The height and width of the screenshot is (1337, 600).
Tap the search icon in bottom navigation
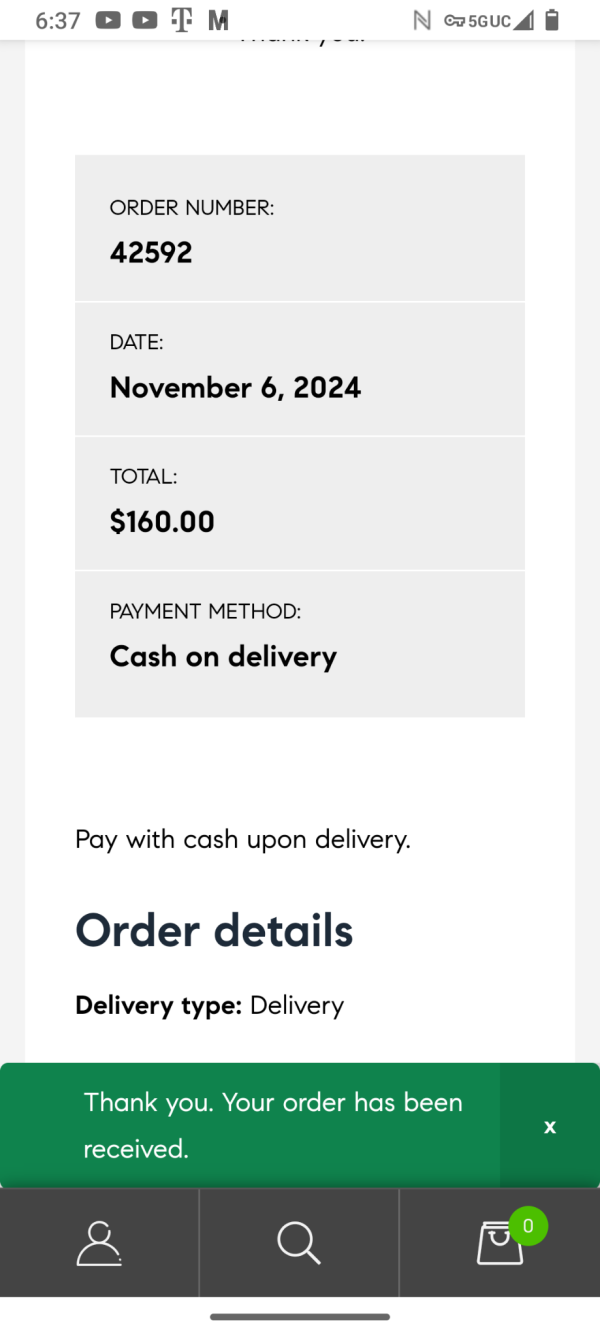pyautogui.click(x=298, y=1243)
